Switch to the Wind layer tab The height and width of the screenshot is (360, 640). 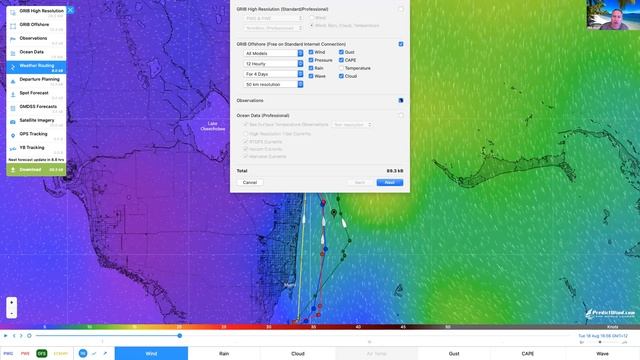pyautogui.click(x=151, y=353)
